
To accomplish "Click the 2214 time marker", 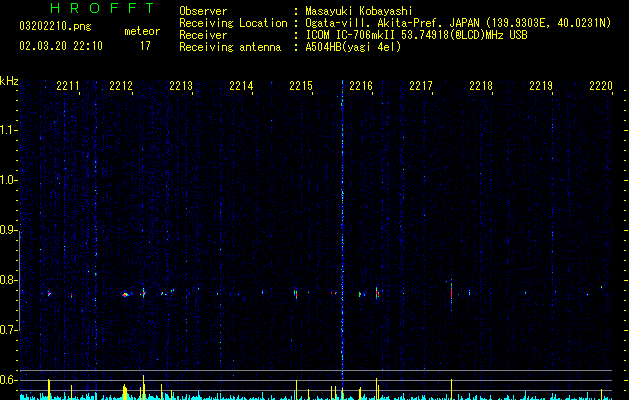I will point(241,85).
